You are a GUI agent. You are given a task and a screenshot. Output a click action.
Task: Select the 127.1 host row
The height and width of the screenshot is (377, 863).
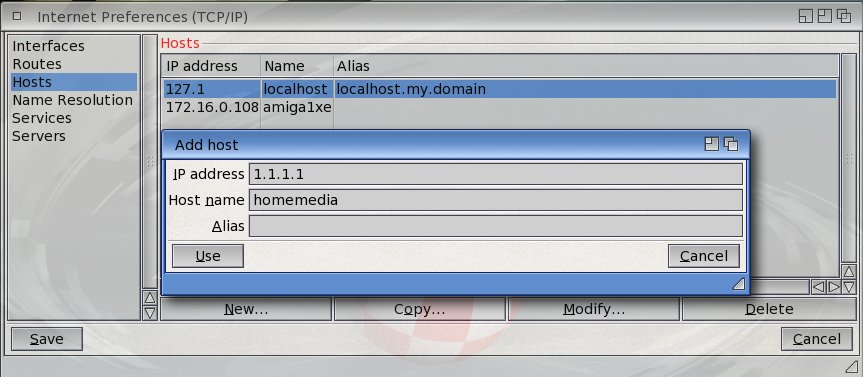pos(500,89)
